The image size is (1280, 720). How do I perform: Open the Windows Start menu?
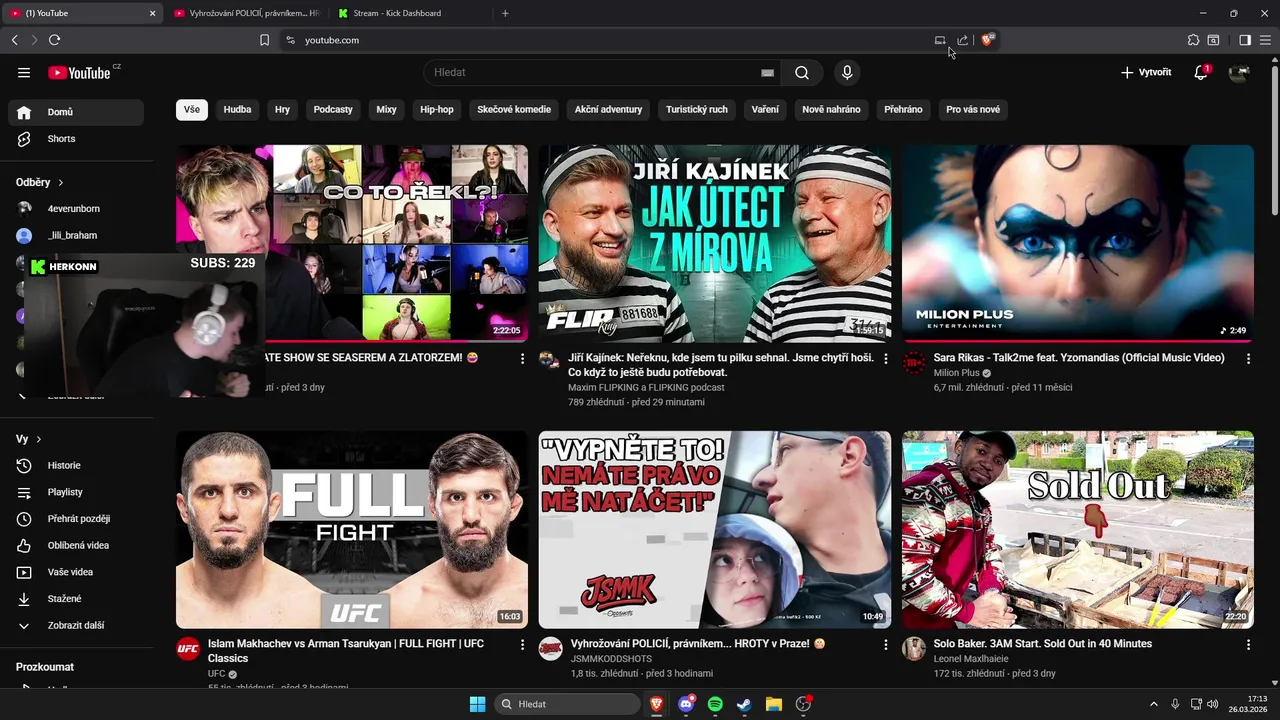point(477,704)
